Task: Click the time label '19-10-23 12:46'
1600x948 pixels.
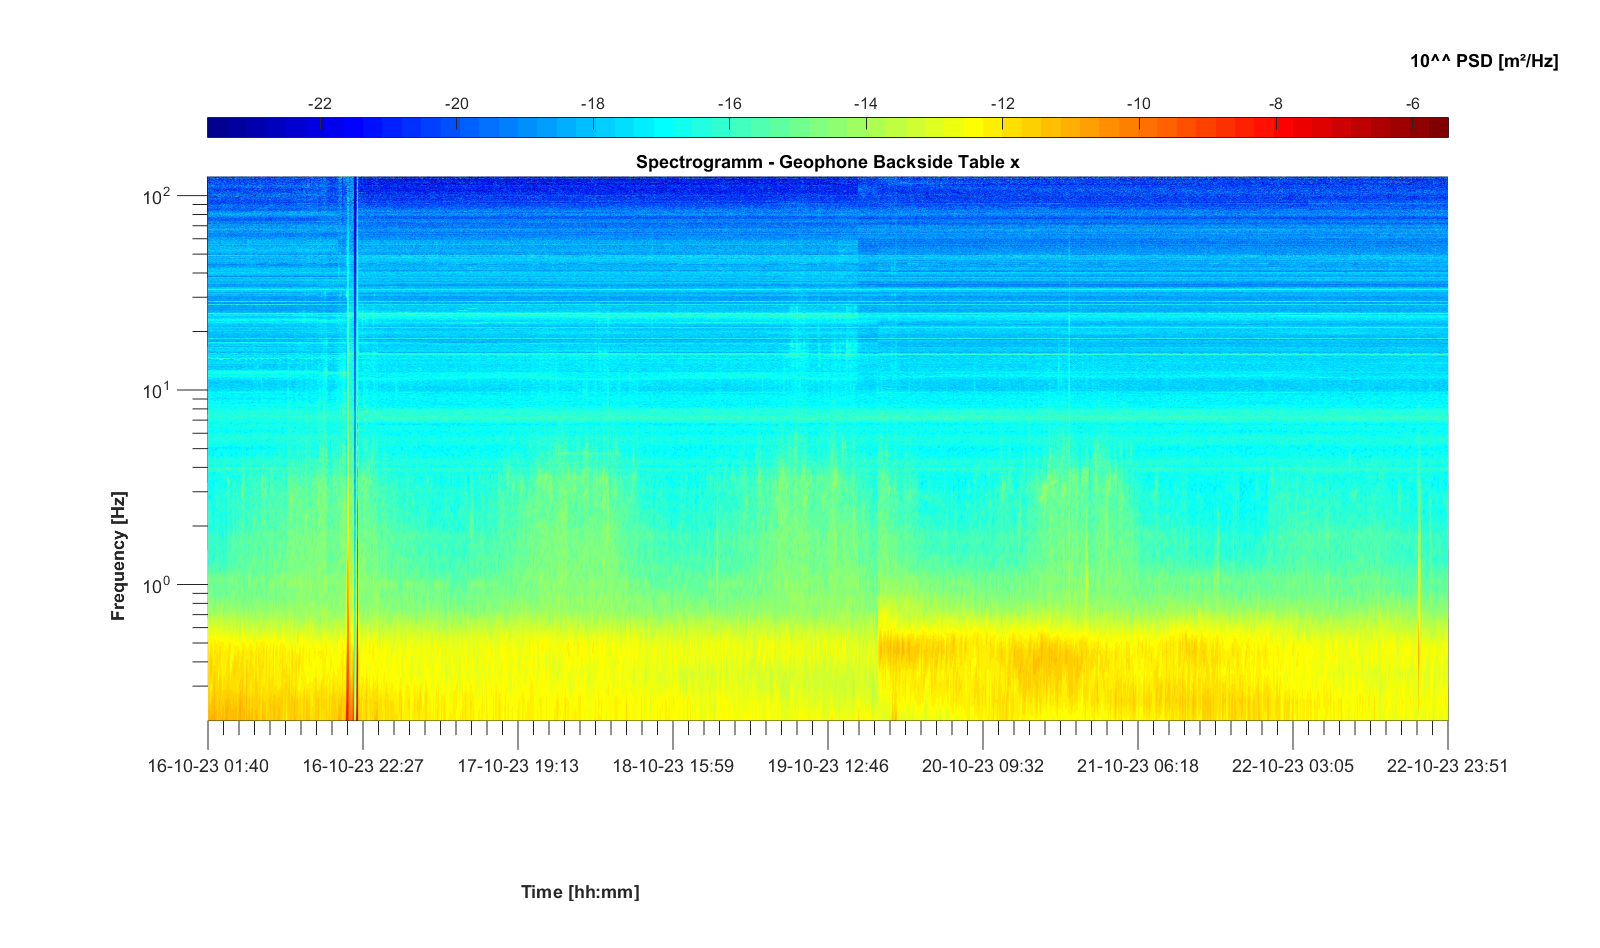Action: coord(828,766)
